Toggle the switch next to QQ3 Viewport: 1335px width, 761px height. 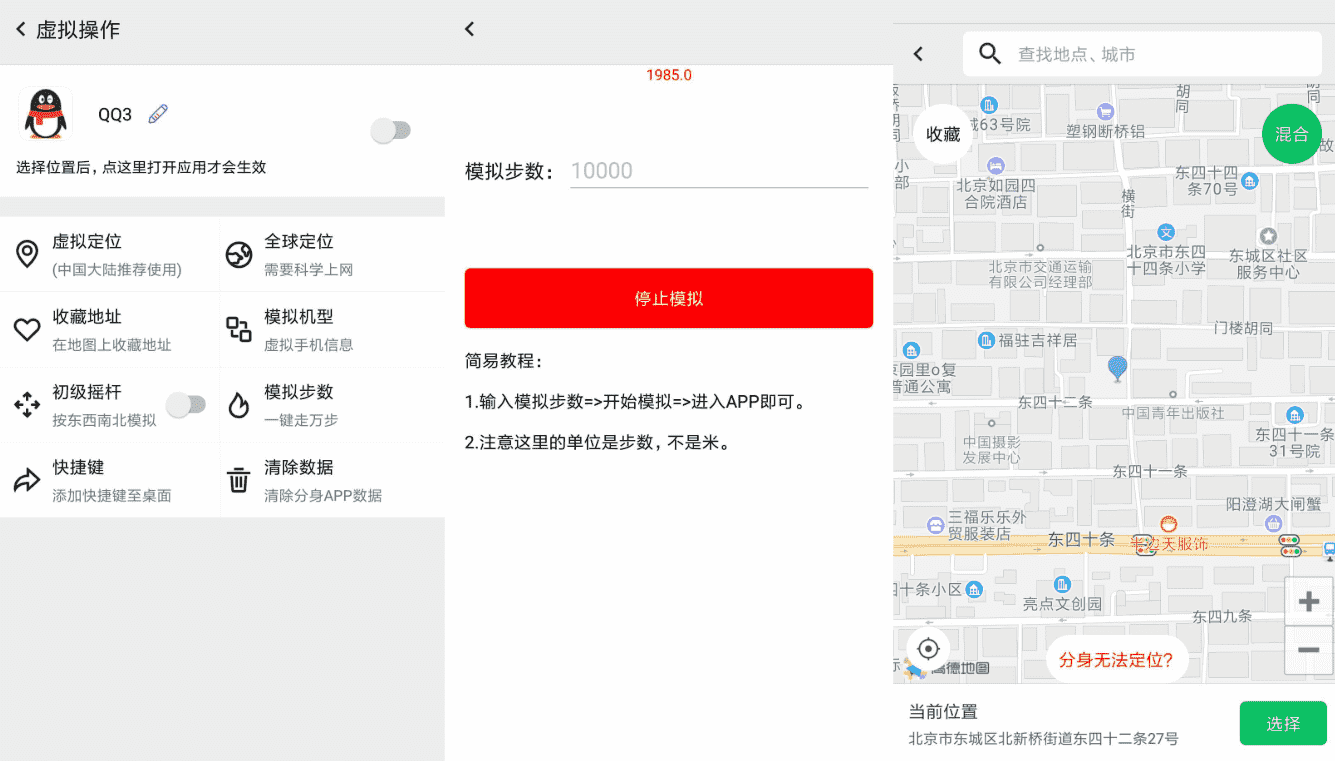(x=389, y=130)
